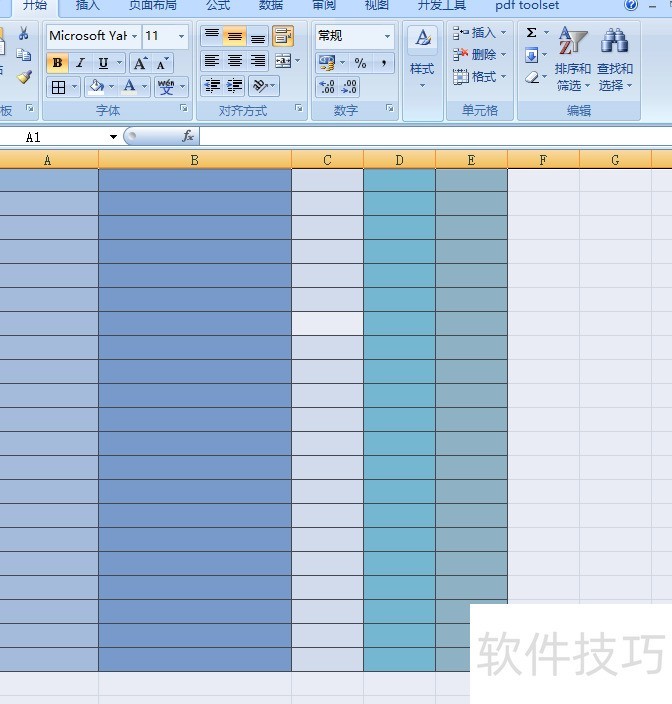This screenshot has width=672, height=704.
Task: Click 插入 insert cells button
Action: click(479, 33)
